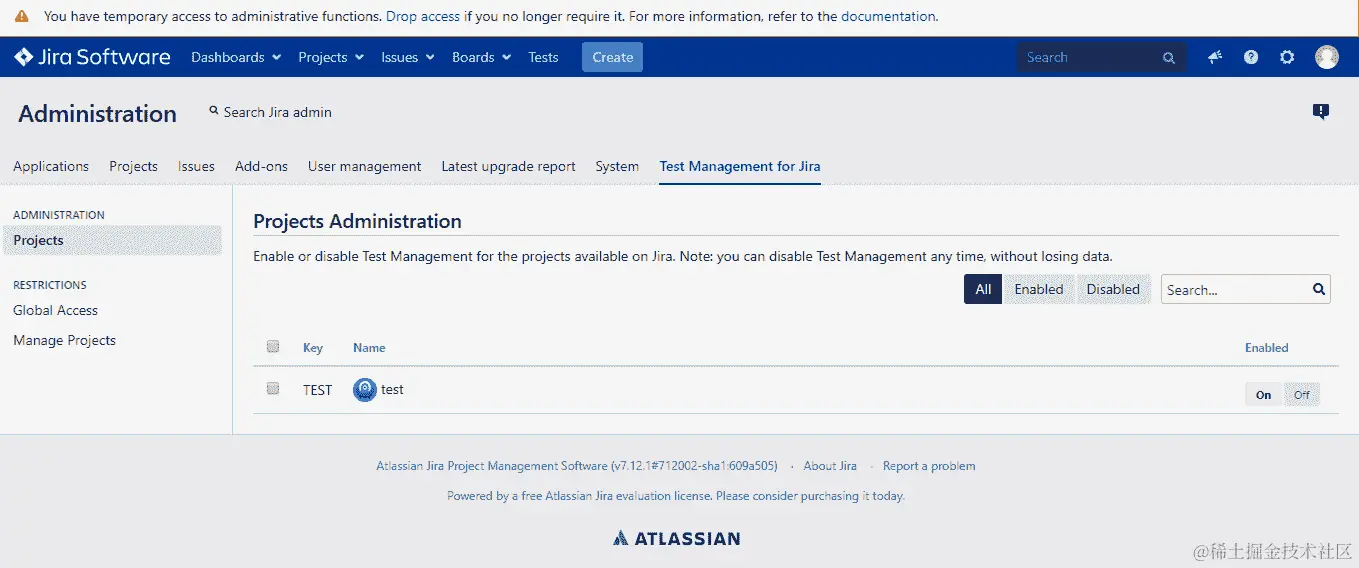Click the blue Create button
Image resolution: width=1359 pixels, height=568 pixels.
click(x=612, y=57)
